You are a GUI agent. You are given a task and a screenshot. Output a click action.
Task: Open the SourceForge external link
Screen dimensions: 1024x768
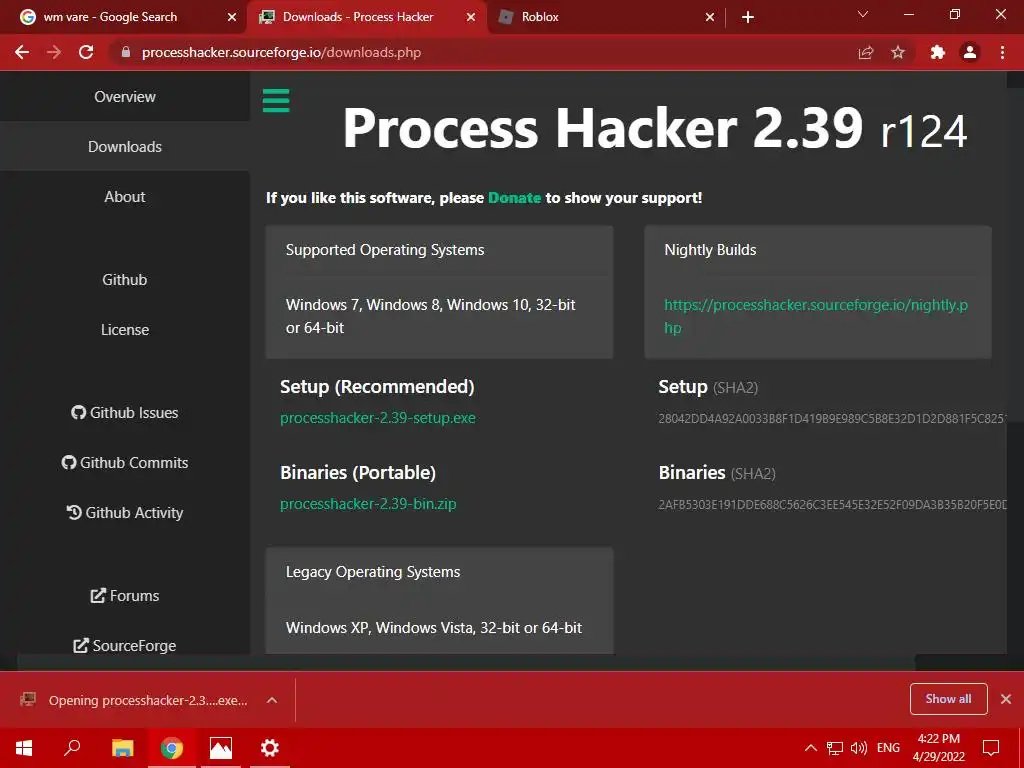(x=125, y=645)
